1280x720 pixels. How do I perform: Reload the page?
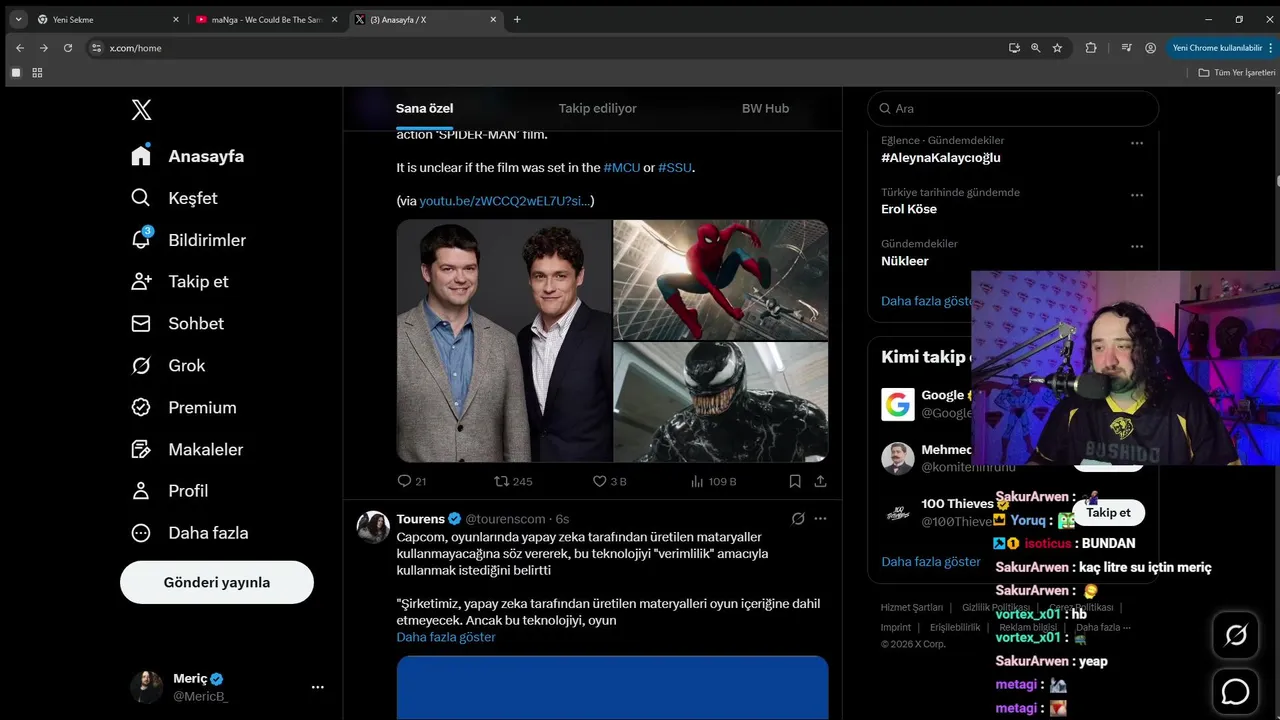click(x=68, y=48)
